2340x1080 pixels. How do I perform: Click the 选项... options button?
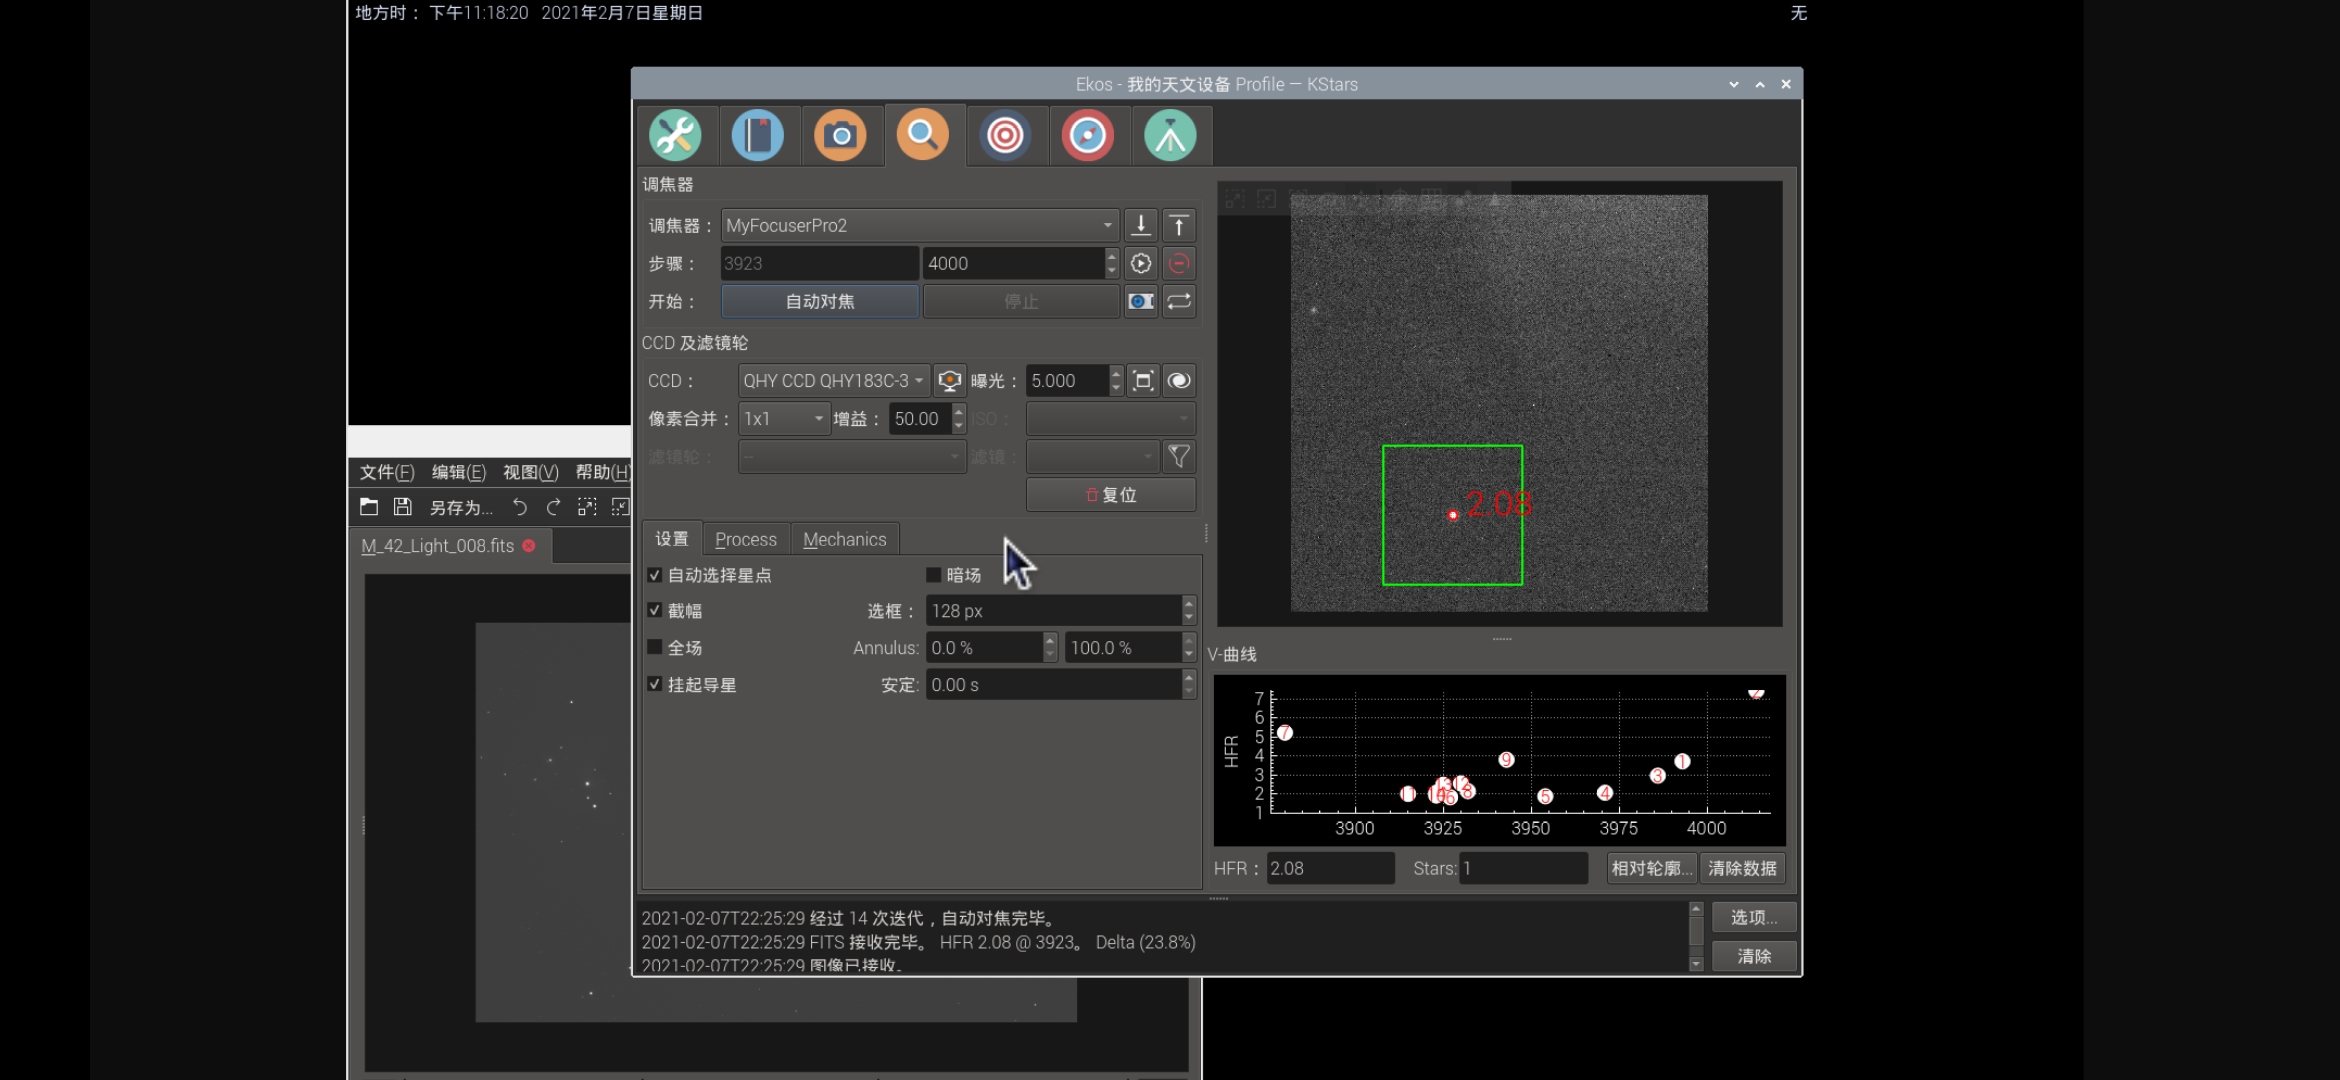click(x=1754, y=917)
